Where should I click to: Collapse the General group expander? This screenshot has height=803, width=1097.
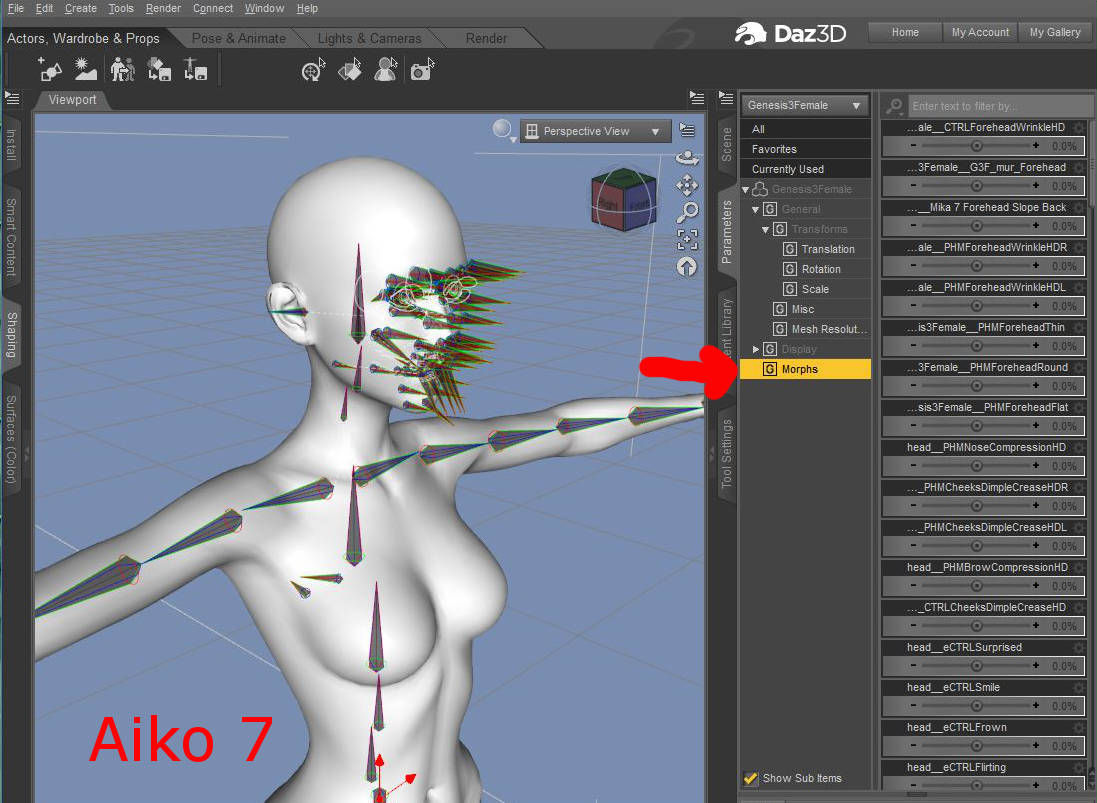[756, 209]
